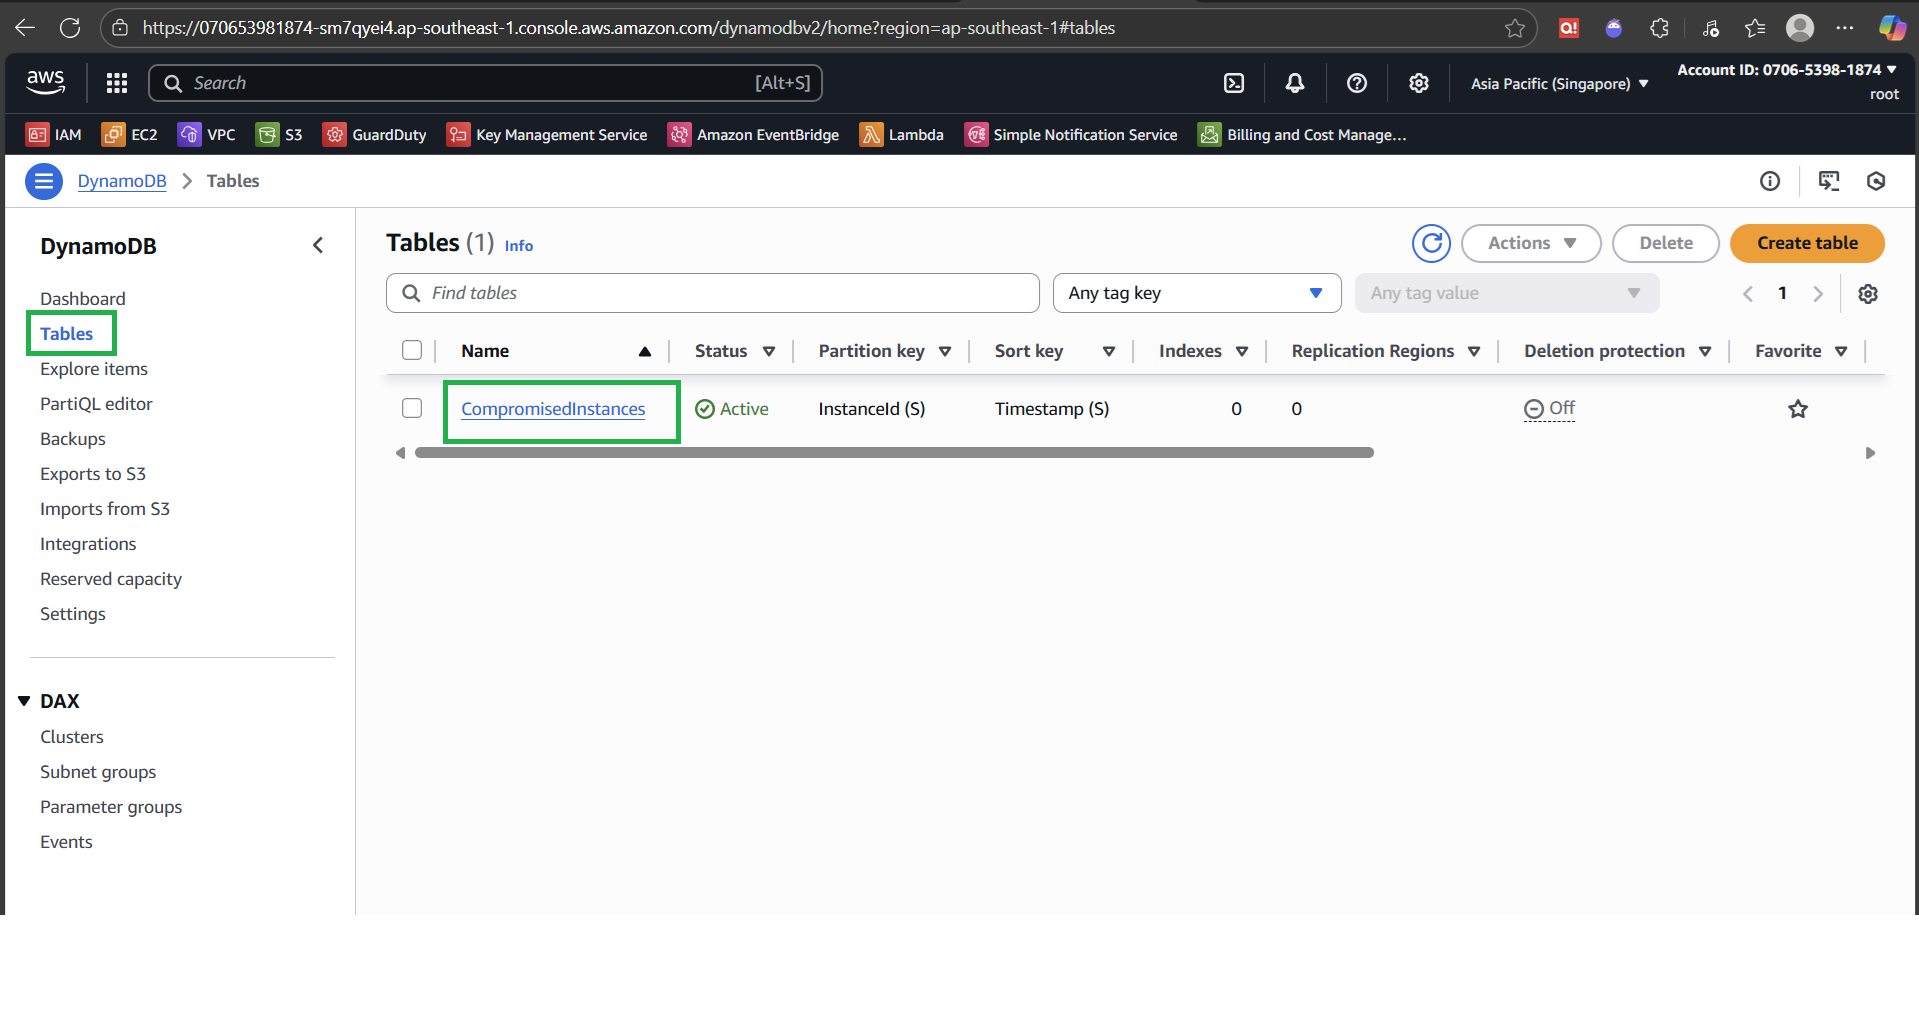Open the info panel icon at top right
This screenshot has width=1919, height=1020.
point(1770,181)
